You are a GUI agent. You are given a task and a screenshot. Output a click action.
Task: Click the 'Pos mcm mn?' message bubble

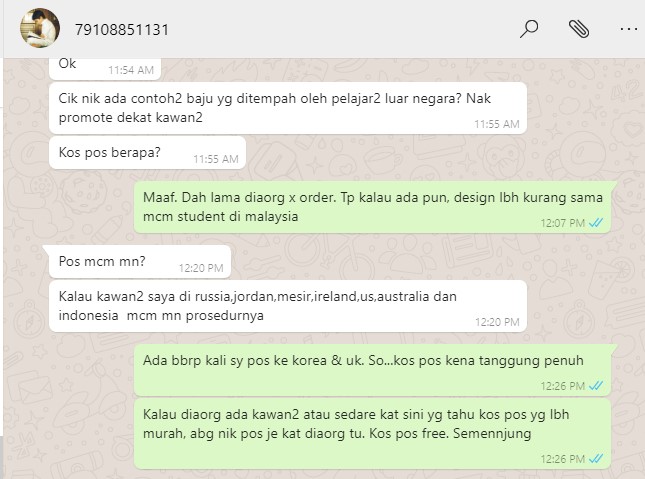(139, 262)
